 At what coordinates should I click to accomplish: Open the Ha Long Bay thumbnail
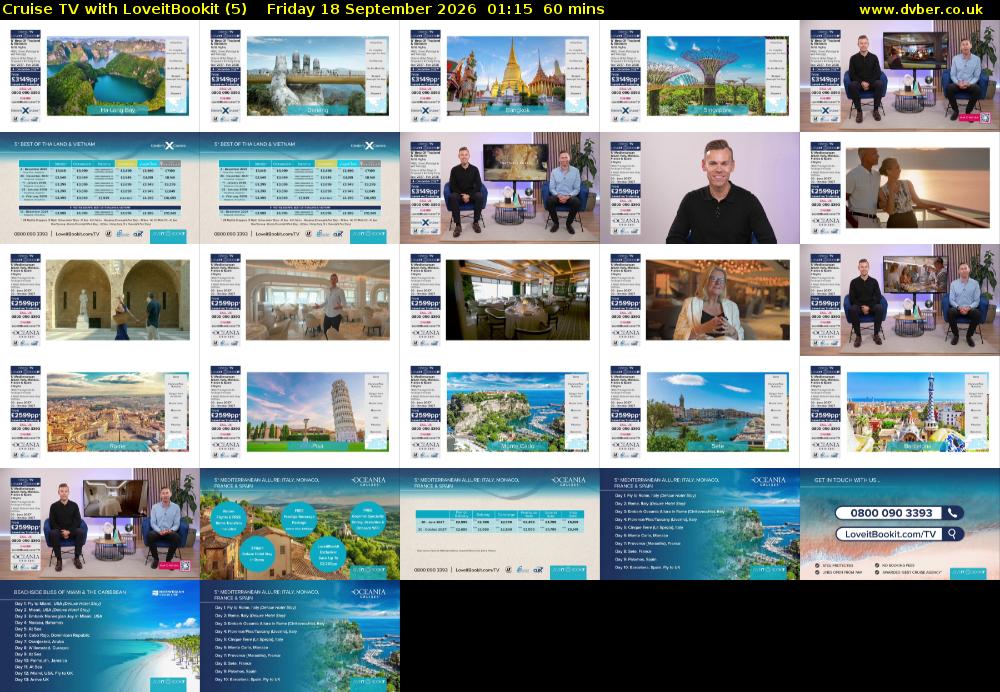pos(99,76)
